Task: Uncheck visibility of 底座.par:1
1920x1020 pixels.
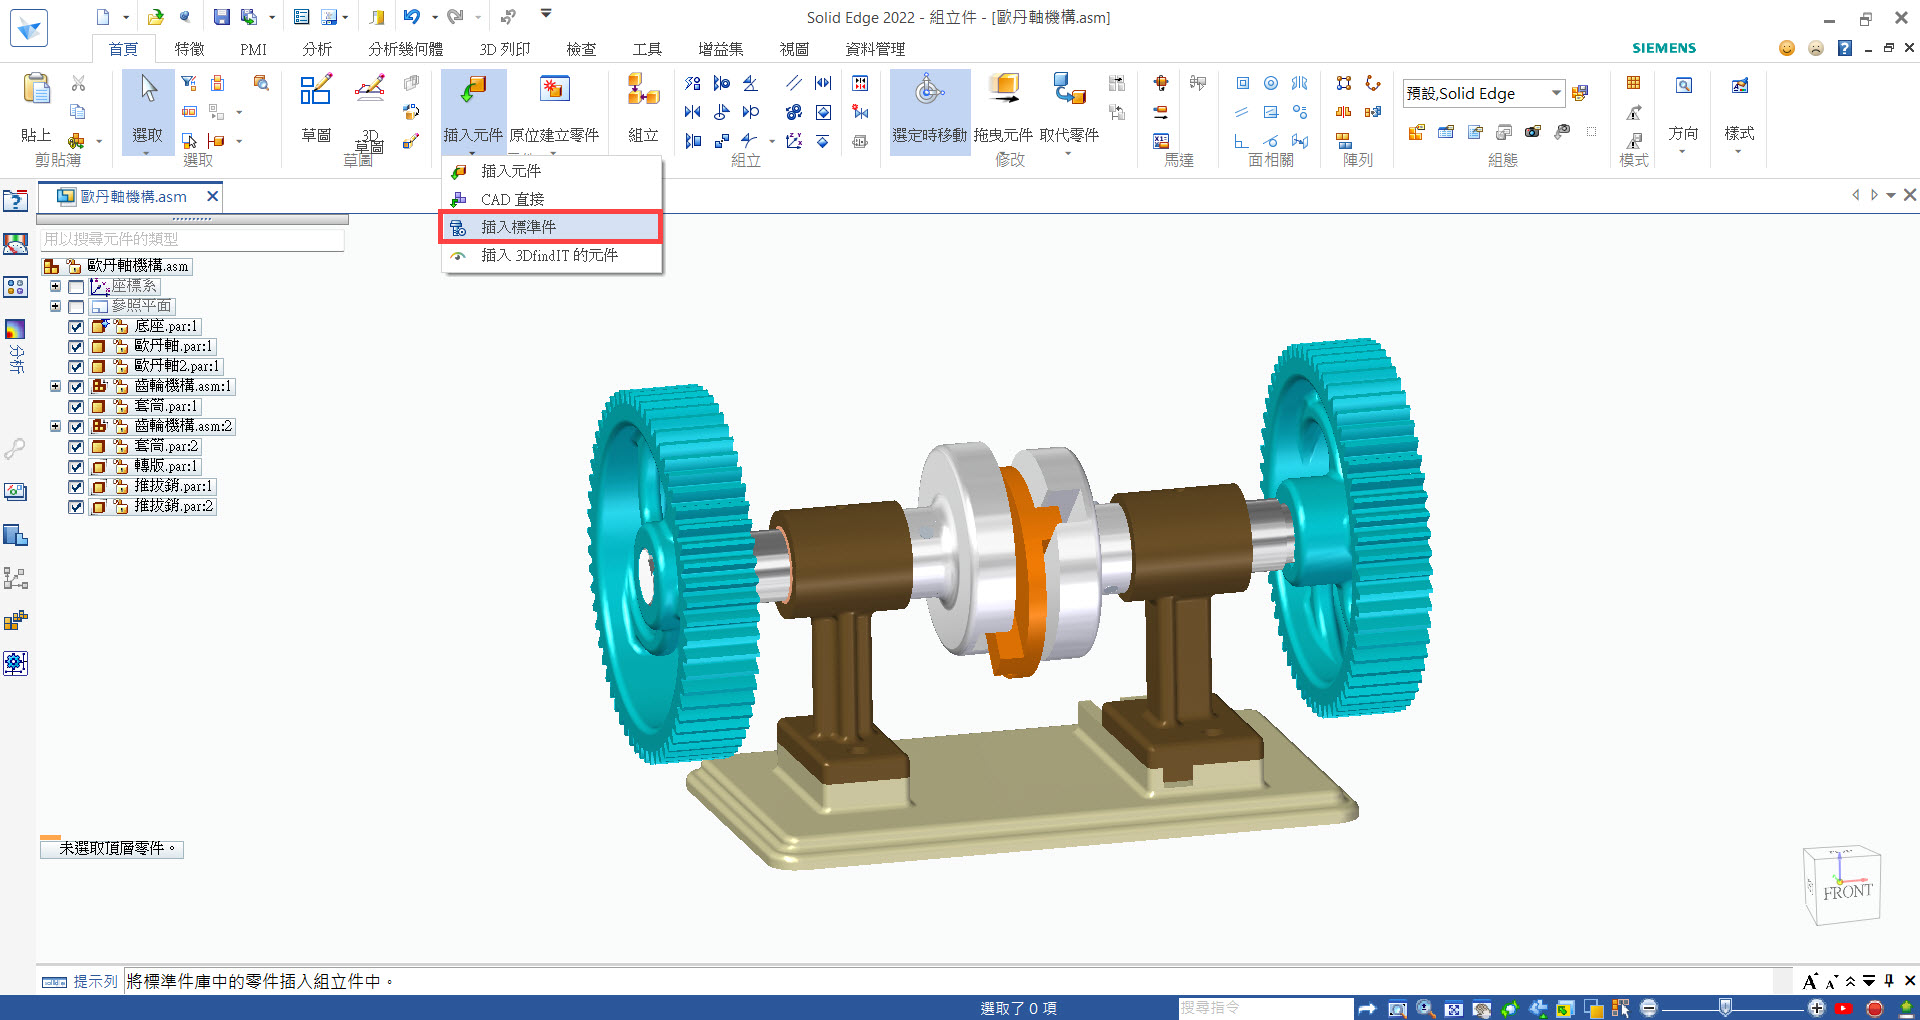Action: 76,327
